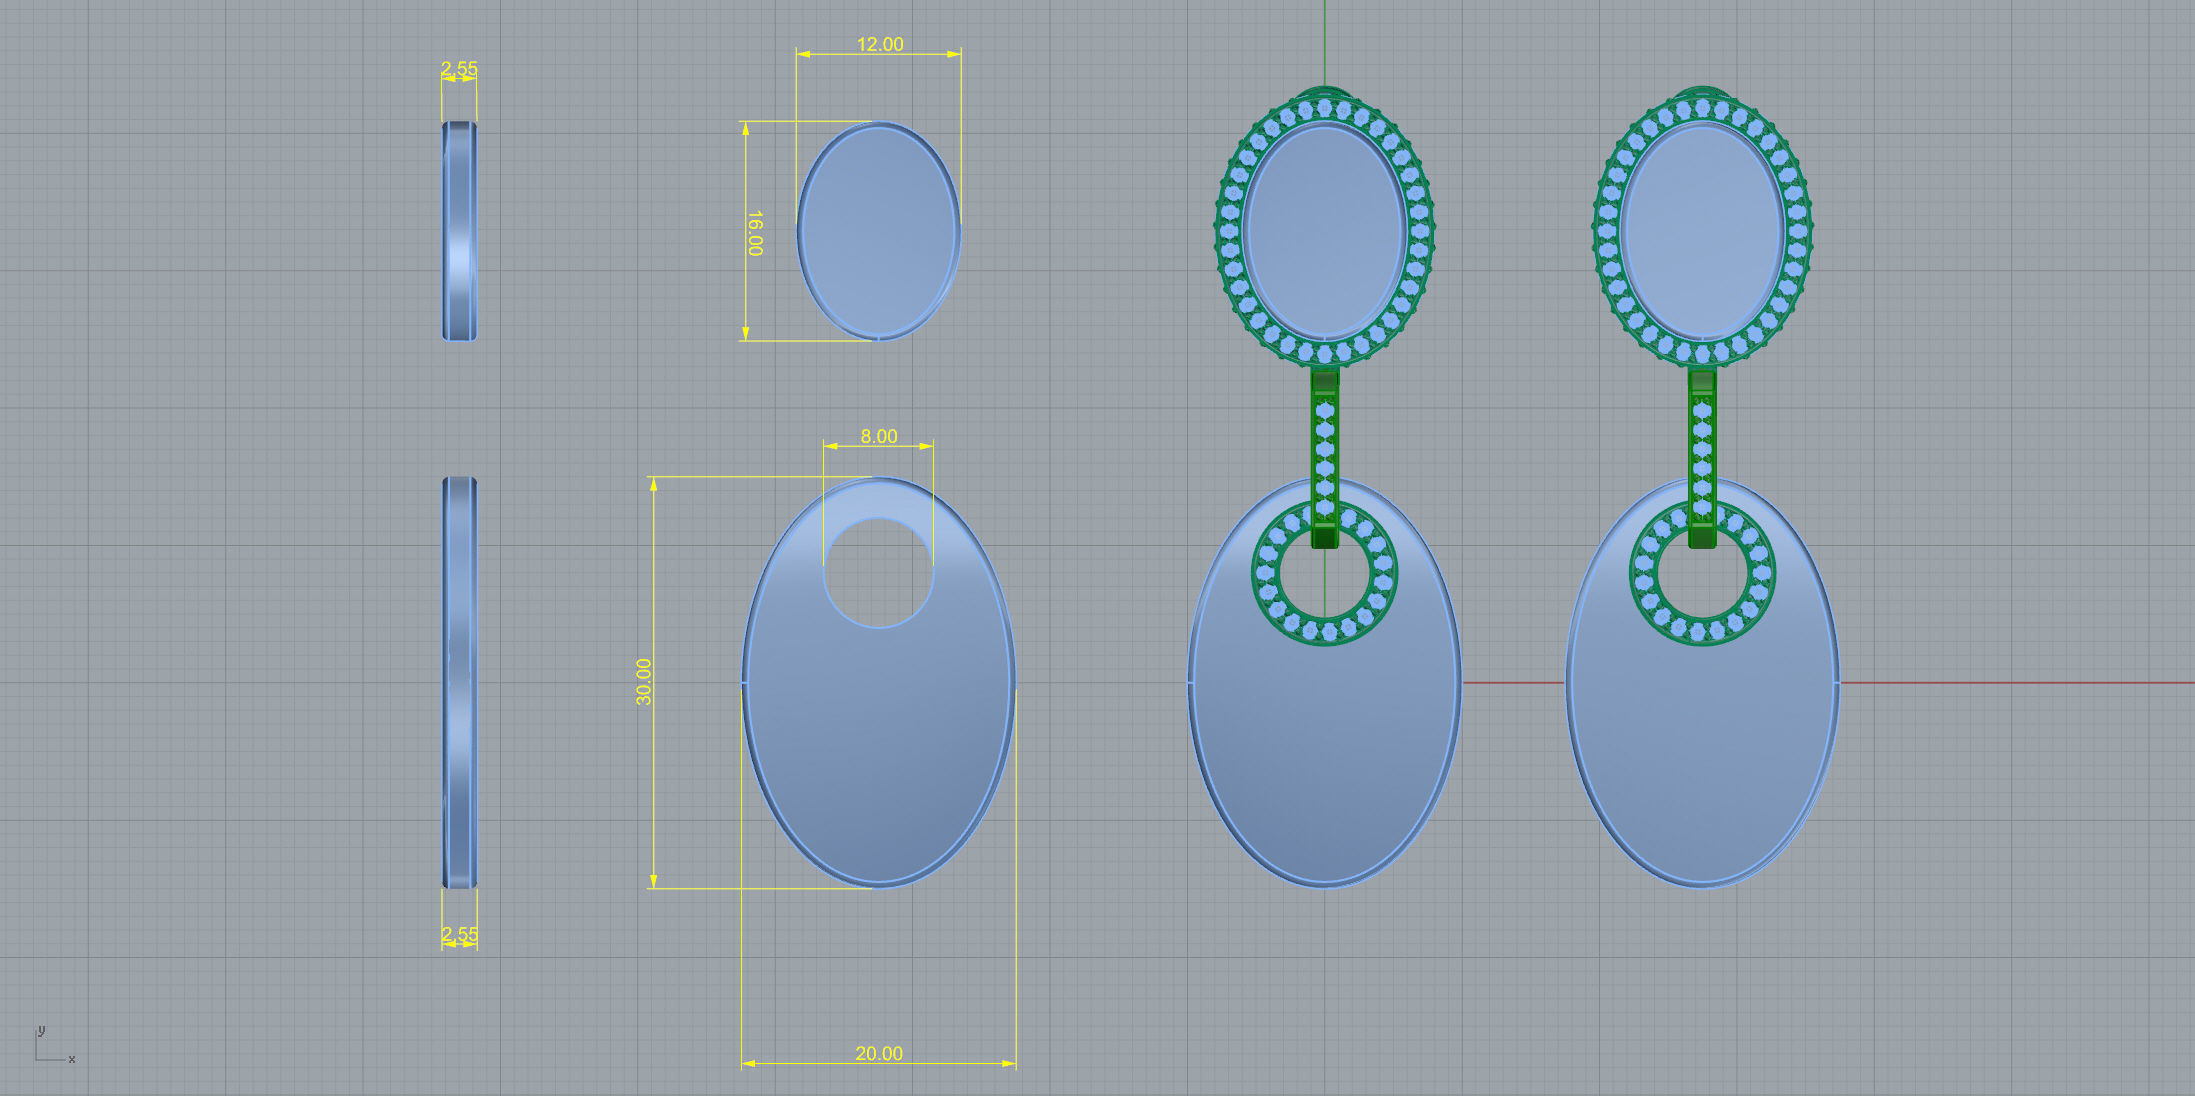Select the tall oval side-profile object

tap(459, 682)
